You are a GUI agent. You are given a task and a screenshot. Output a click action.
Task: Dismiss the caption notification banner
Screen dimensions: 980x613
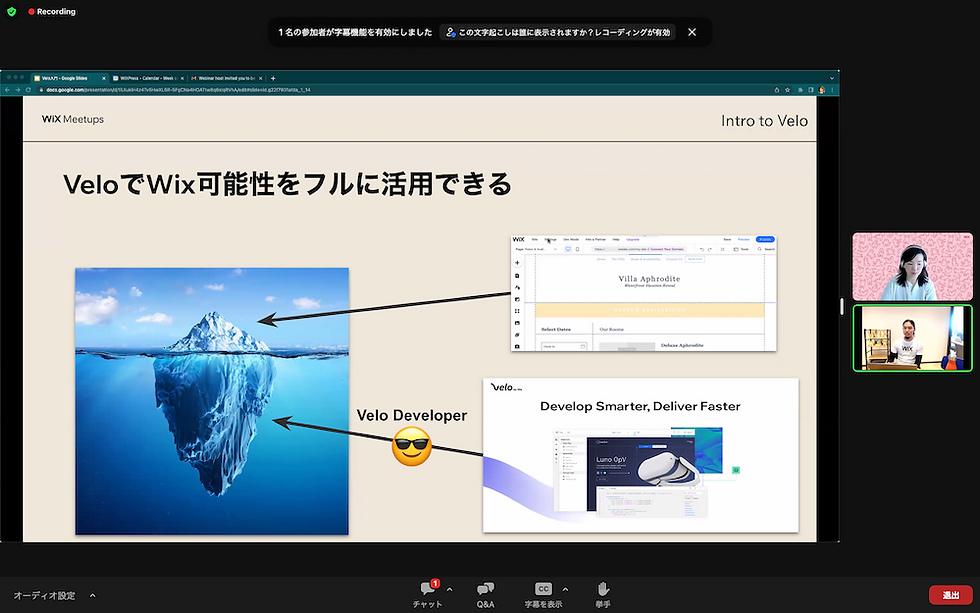[692, 32]
